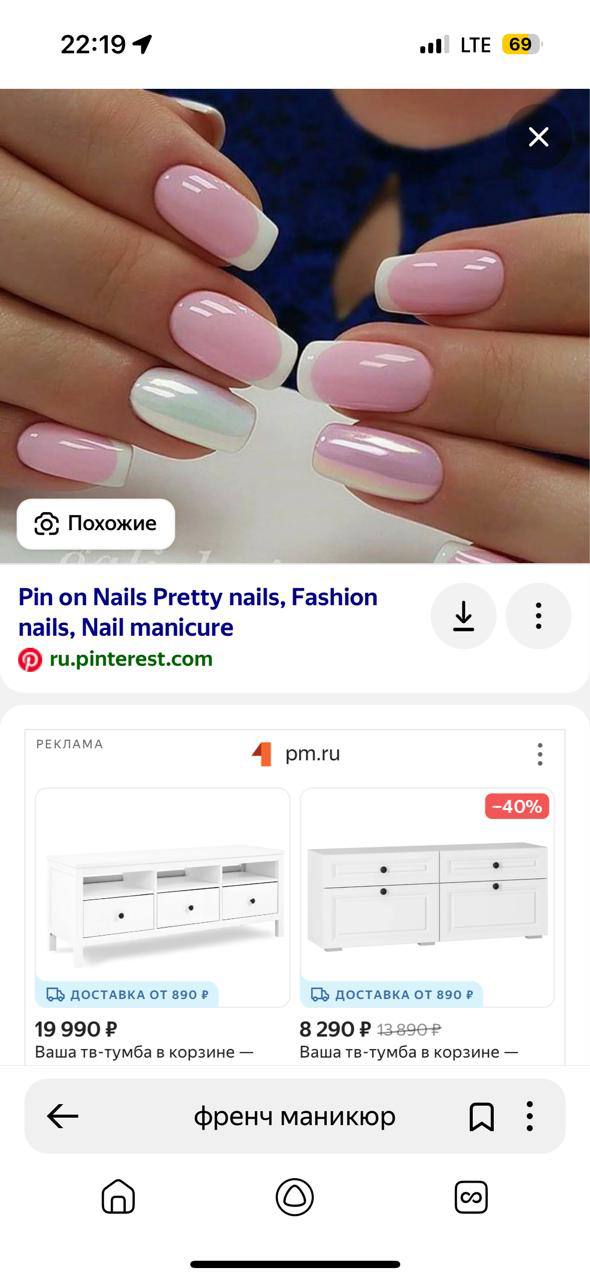
Task: Visit ru.pinterest.com source link
Action: click(x=131, y=659)
